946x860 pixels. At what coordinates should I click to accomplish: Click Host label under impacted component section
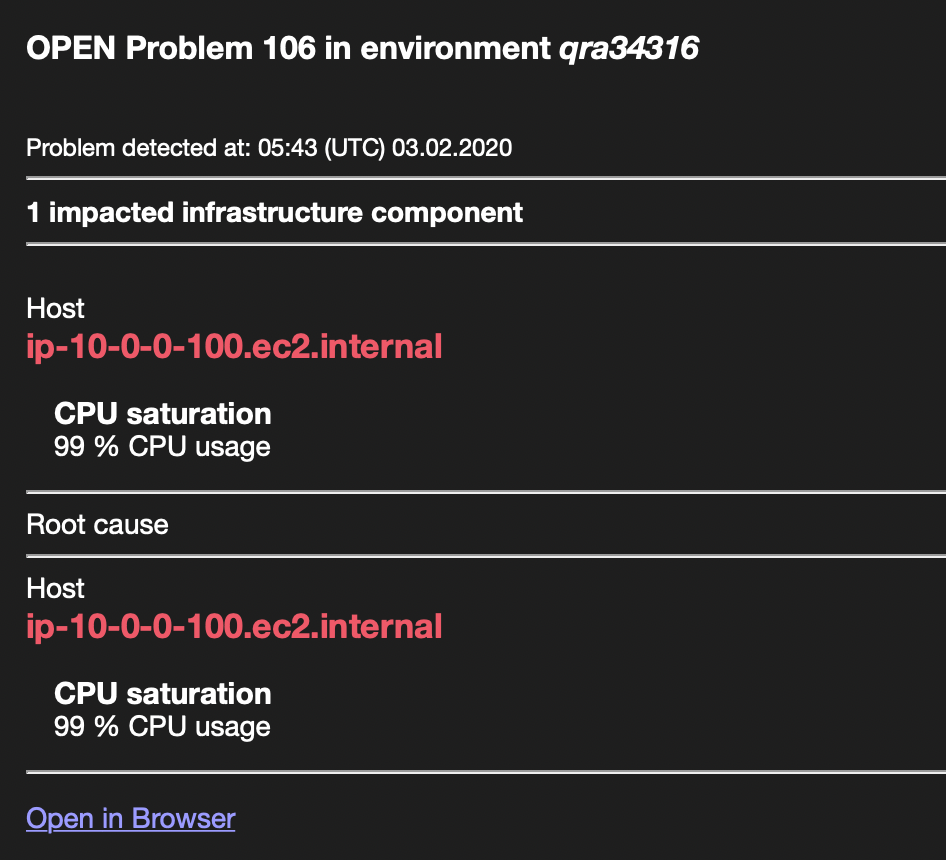coord(56,308)
